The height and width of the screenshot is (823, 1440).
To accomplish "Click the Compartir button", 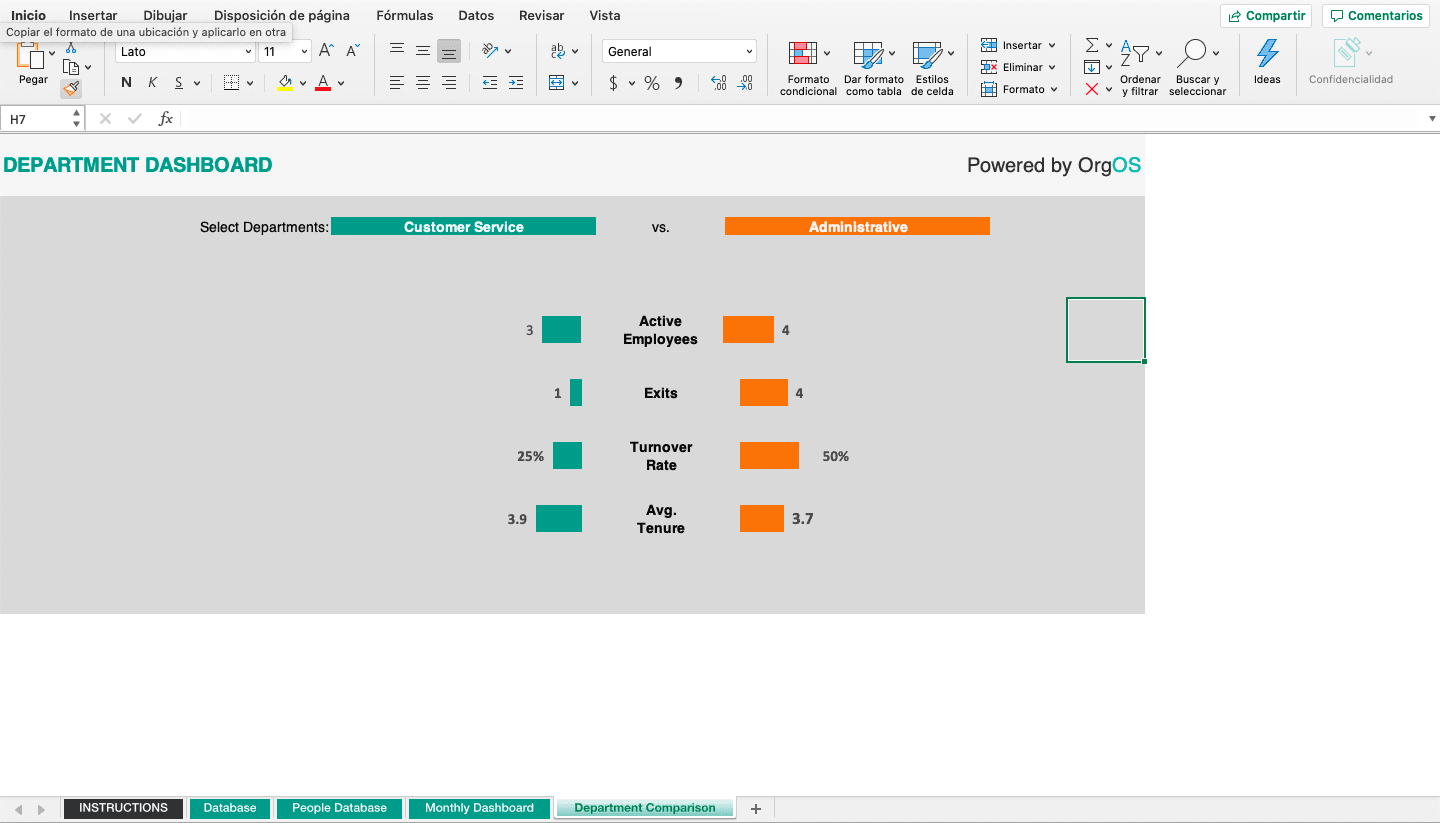I will [1266, 16].
